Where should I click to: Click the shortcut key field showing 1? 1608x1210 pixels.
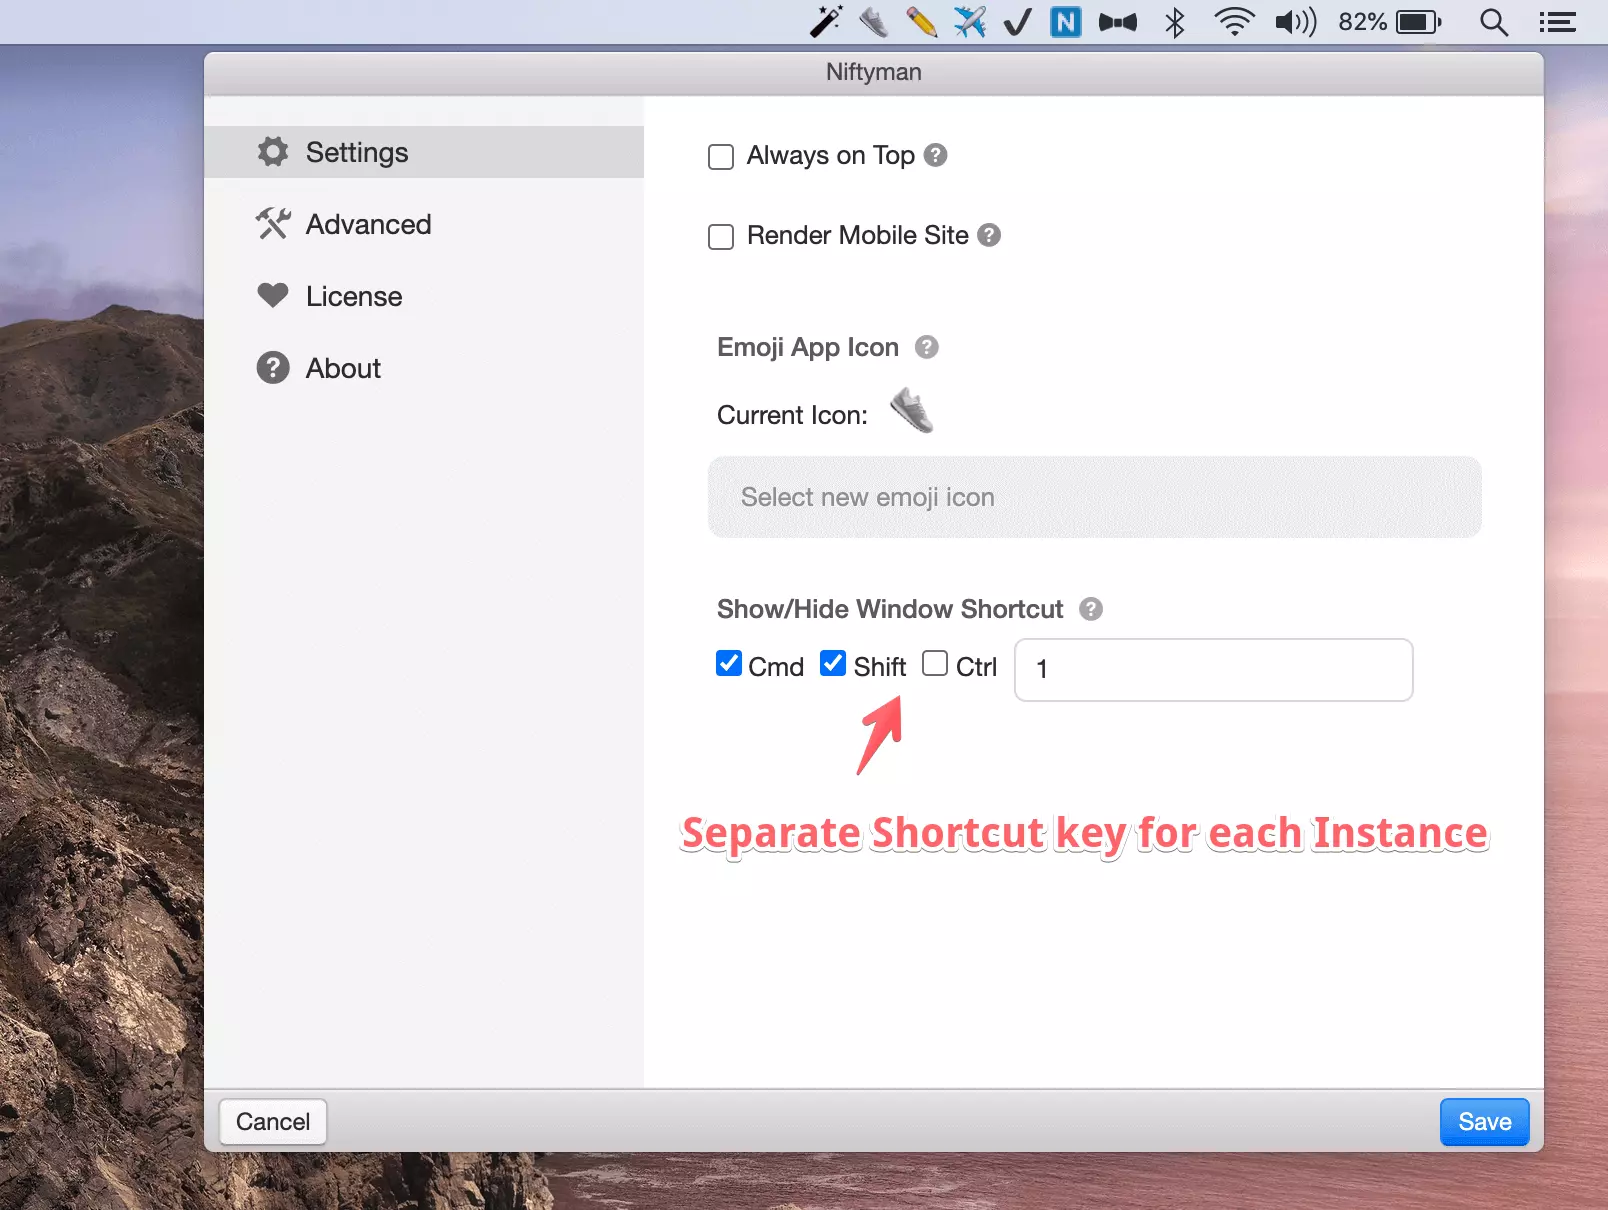tap(1212, 669)
